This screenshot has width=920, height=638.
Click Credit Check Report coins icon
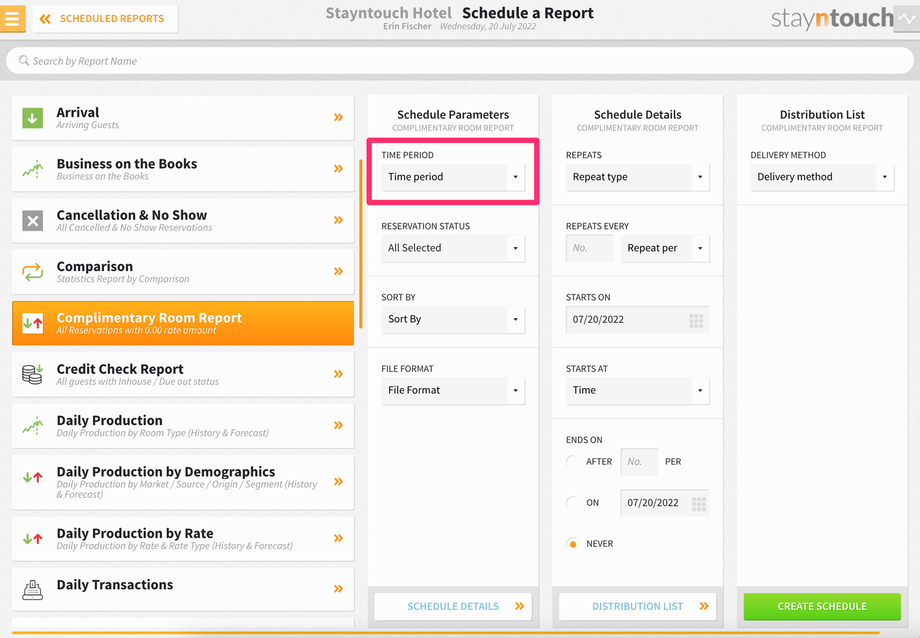[32, 374]
